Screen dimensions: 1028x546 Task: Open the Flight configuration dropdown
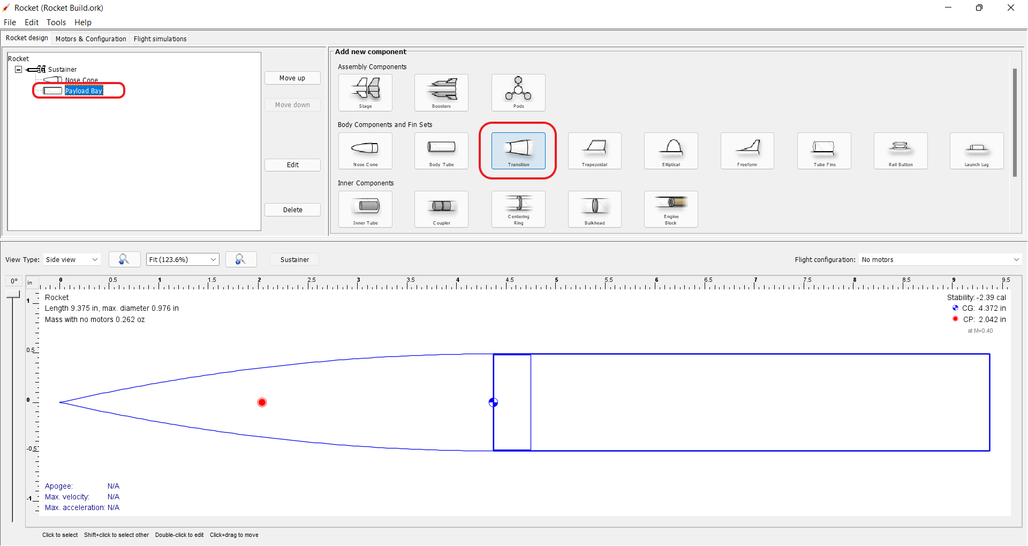point(939,259)
